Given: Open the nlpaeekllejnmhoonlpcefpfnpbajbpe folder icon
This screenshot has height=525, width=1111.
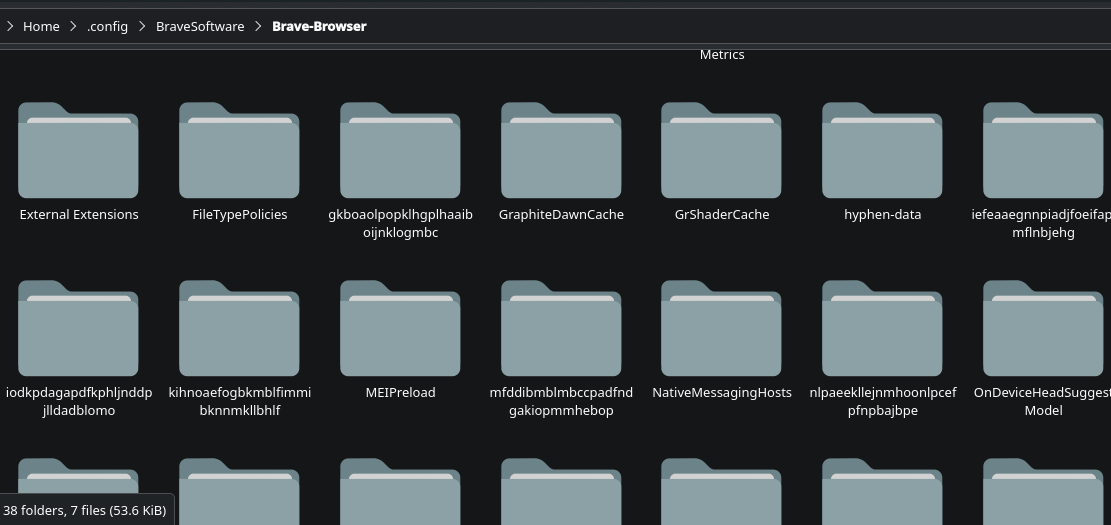Looking at the screenshot, I should (x=882, y=328).
